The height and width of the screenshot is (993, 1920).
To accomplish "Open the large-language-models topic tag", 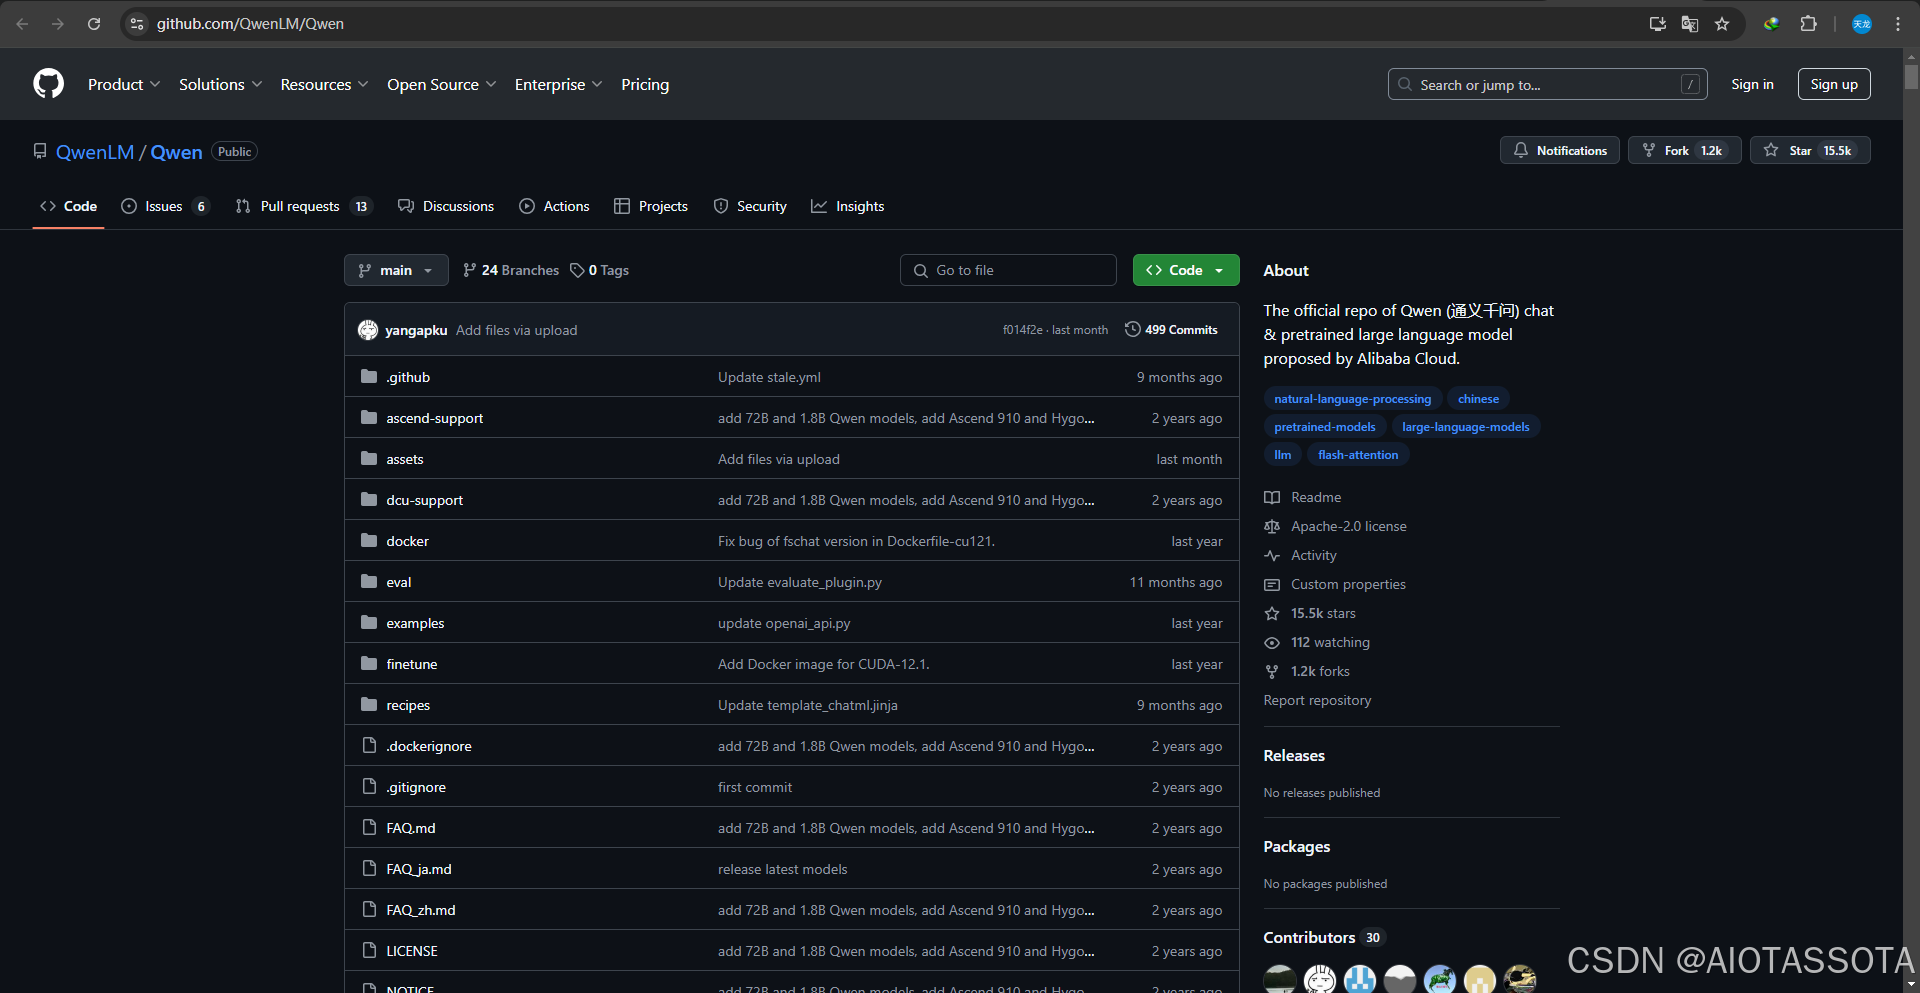I will point(1465,427).
